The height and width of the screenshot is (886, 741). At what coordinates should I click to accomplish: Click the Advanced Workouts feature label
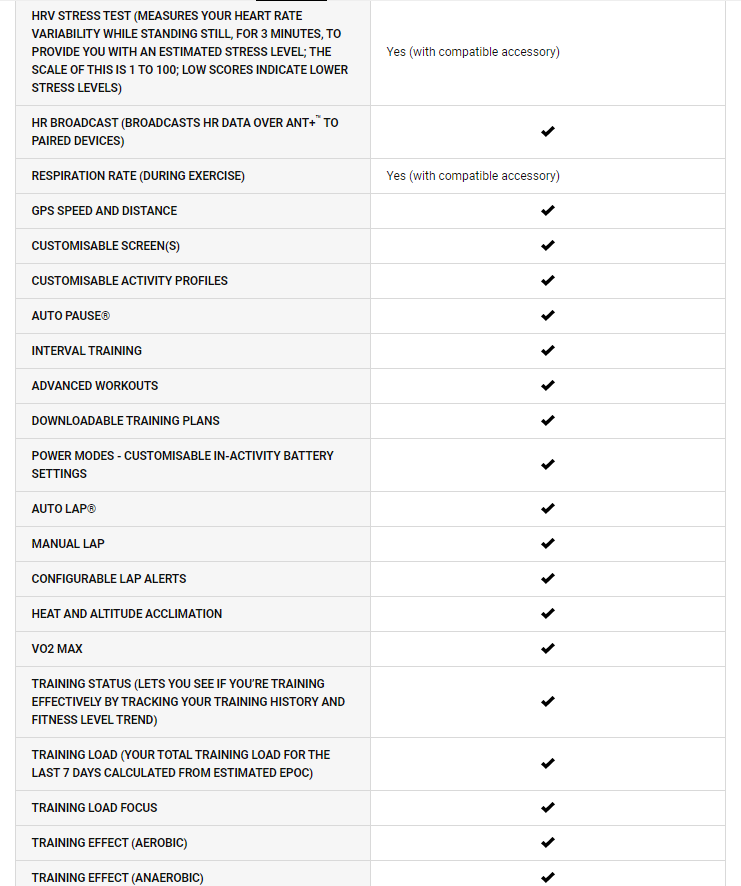(x=95, y=386)
